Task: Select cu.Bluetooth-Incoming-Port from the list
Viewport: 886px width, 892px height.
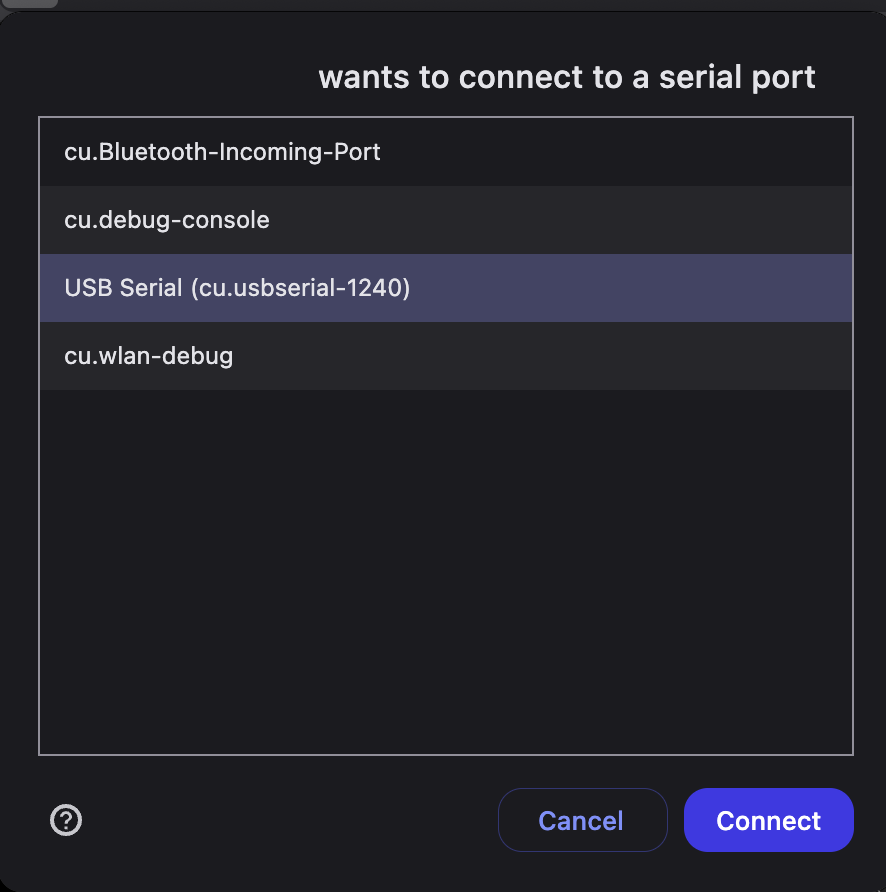Action: click(x=446, y=152)
